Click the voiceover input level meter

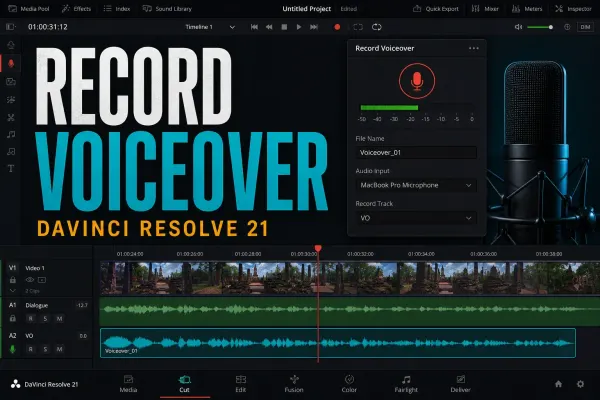click(x=417, y=108)
